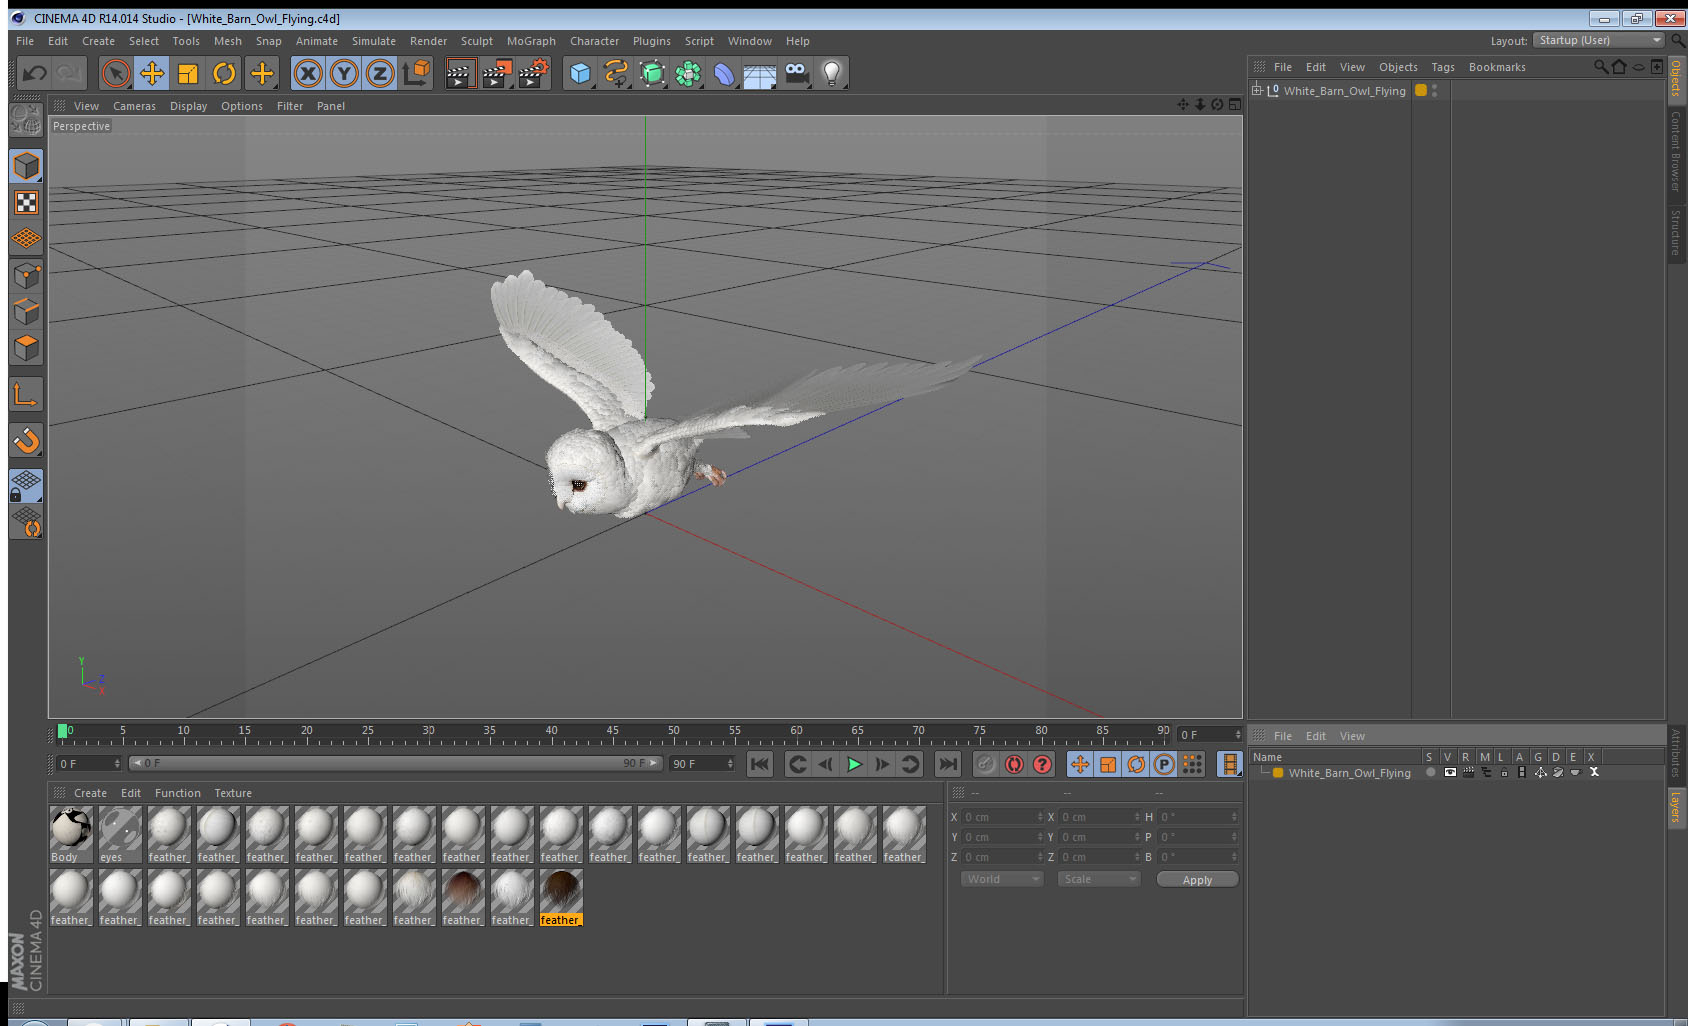Toggle Autokeying red circular button
Image resolution: width=1688 pixels, height=1026 pixels.
1014,764
